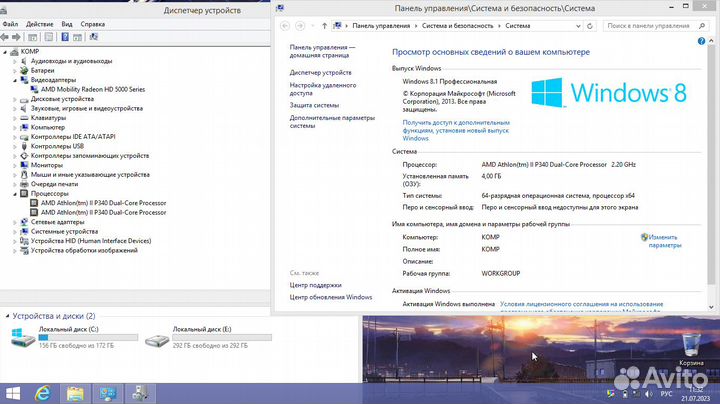Select Локальный диск (E:) drive
This screenshot has width=720, height=404.
click(x=208, y=337)
